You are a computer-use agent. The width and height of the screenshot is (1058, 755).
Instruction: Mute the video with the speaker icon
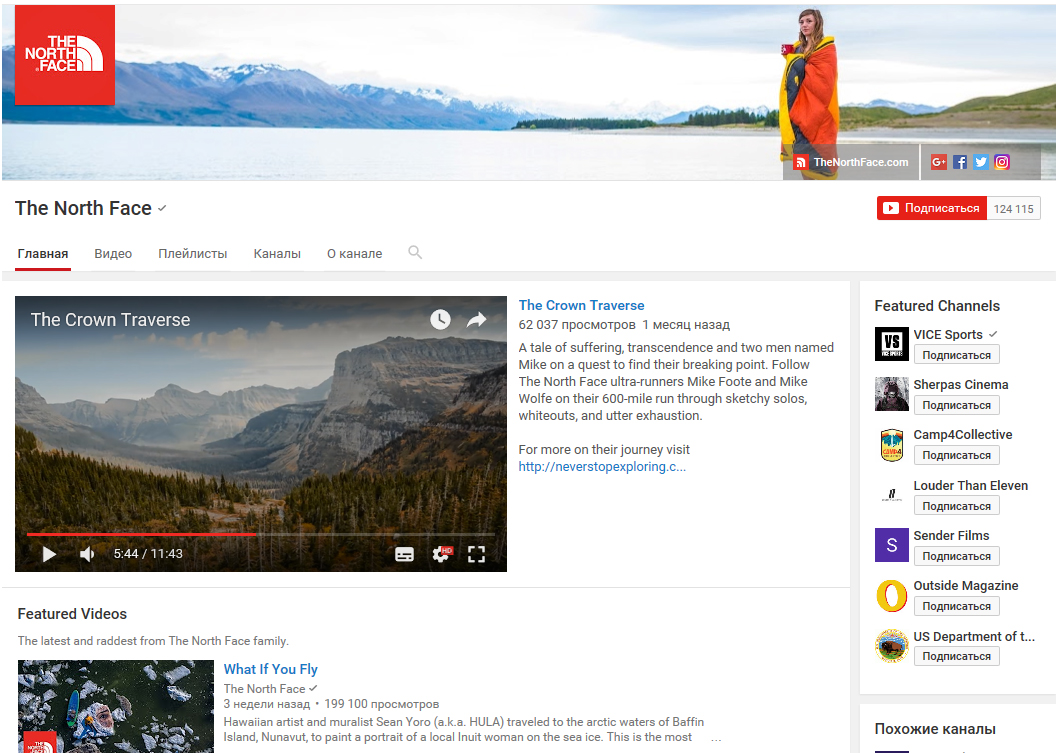coord(87,554)
